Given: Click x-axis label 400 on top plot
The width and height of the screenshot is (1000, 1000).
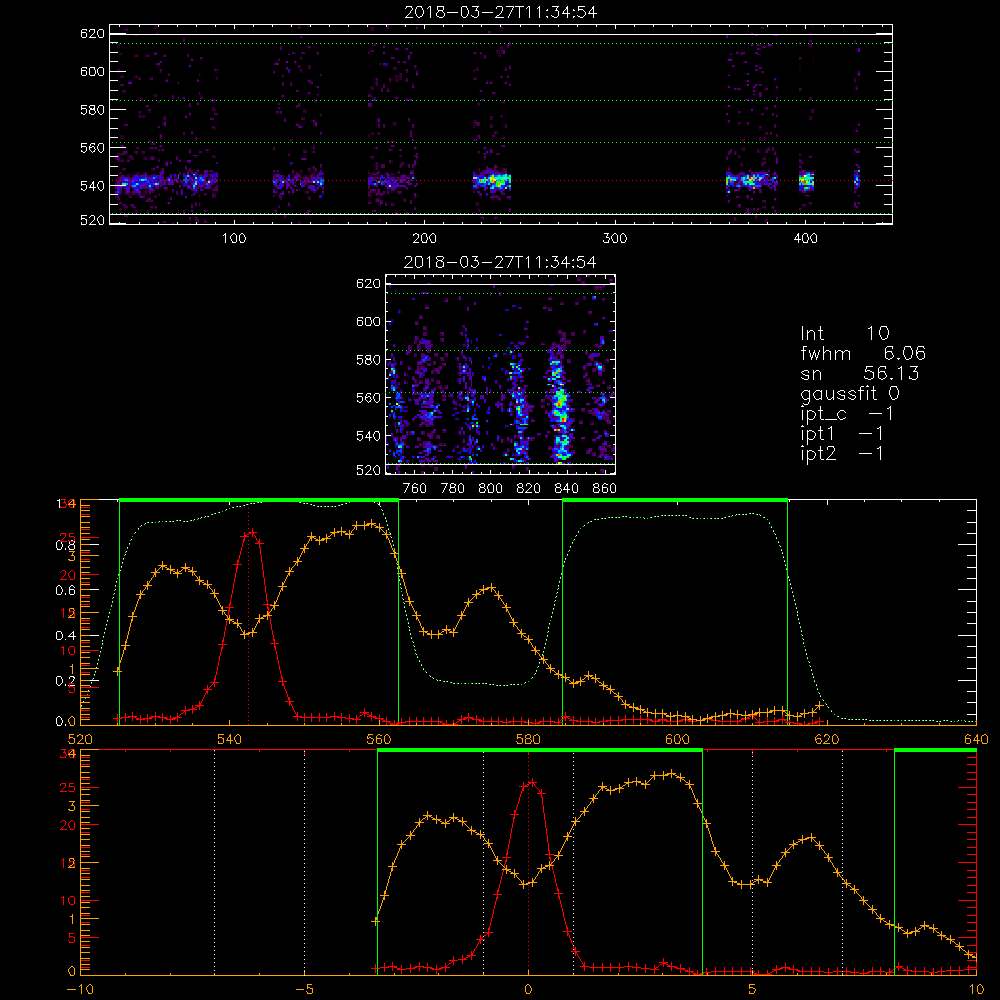Looking at the screenshot, I should pos(805,239).
